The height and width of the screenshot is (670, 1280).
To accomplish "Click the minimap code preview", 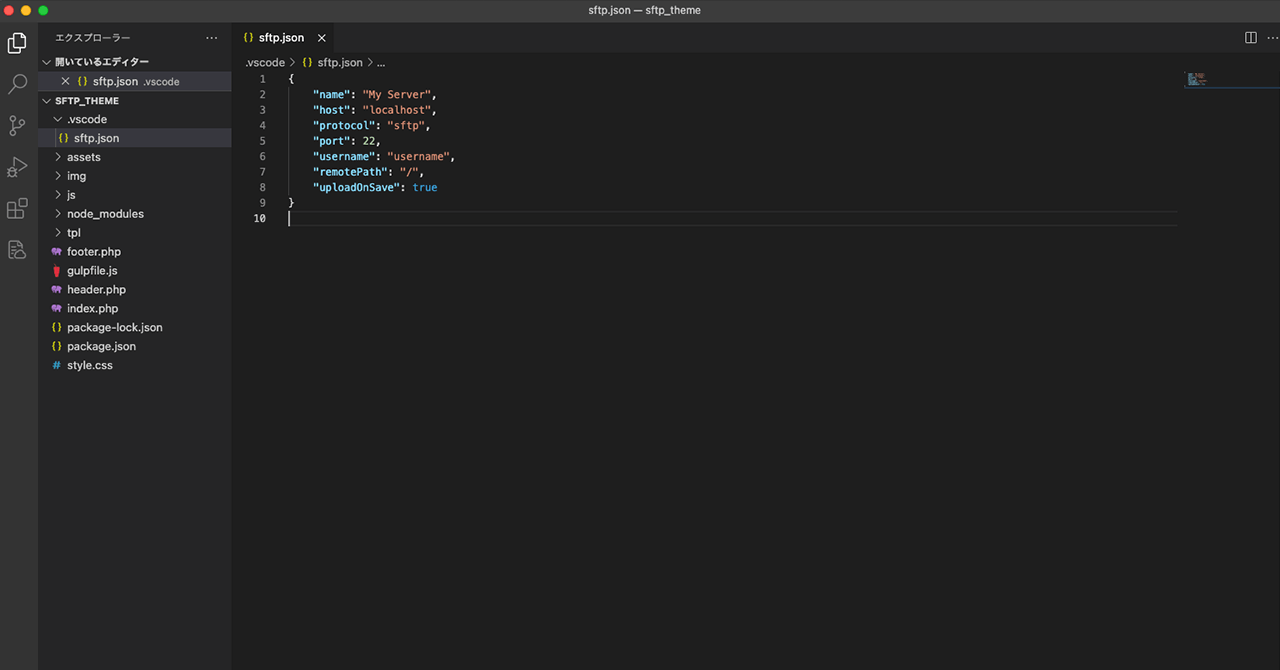I will (x=1197, y=79).
